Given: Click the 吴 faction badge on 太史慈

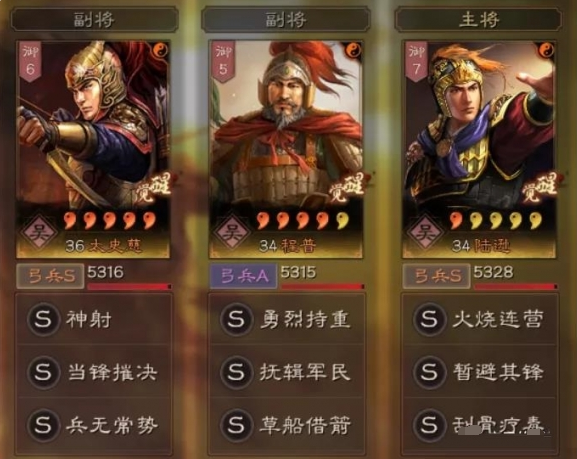Looking at the screenshot, I should tap(39, 233).
